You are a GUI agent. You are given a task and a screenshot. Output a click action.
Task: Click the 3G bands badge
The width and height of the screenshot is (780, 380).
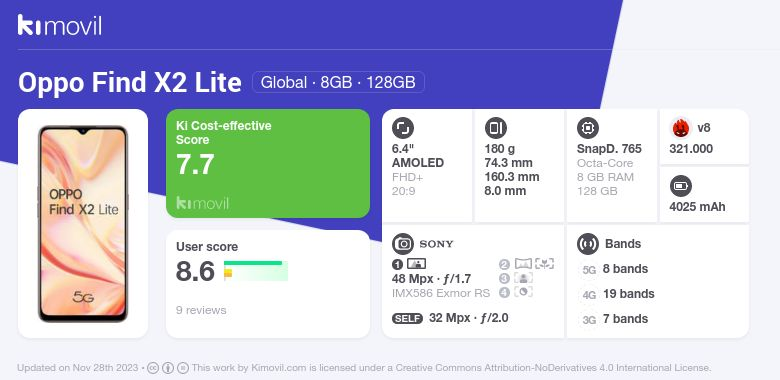tap(589, 320)
